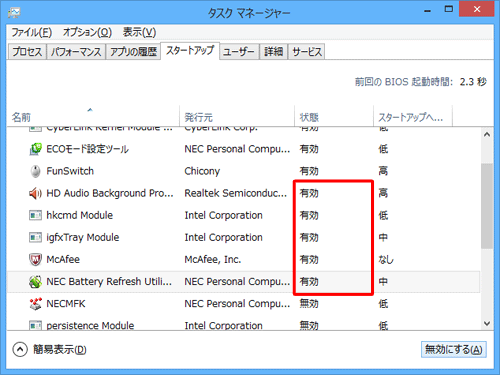Click the McAfee shield icon
This screenshot has height=375, width=500.
click(35, 260)
